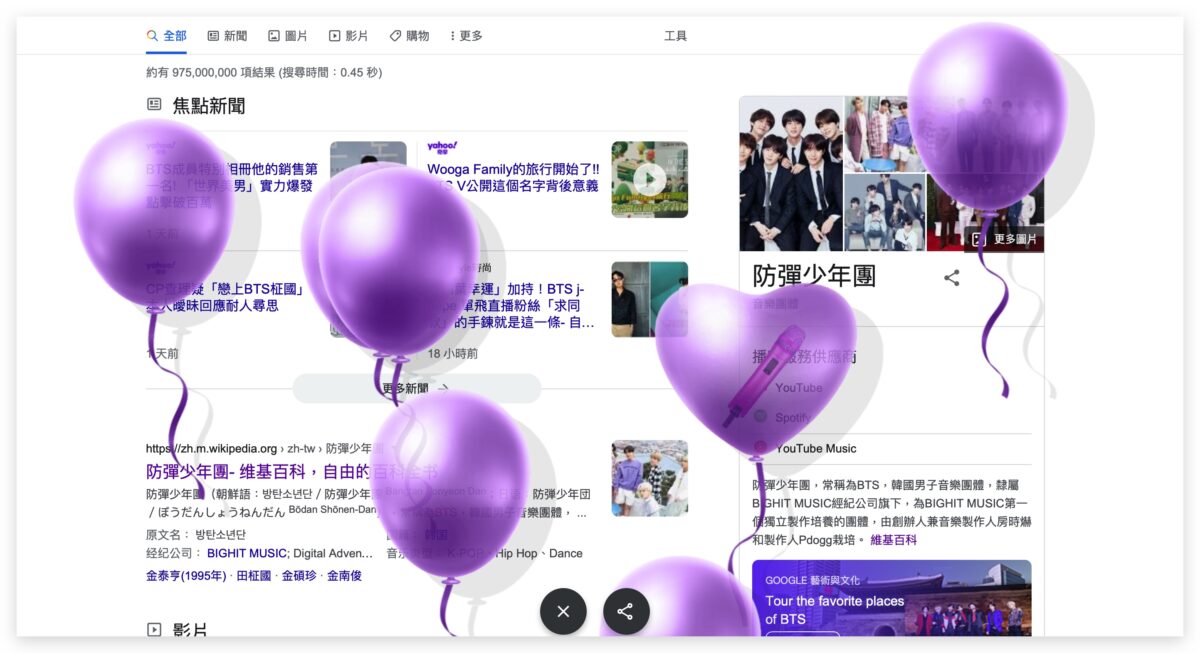Close the balloon animation with X button

pos(563,611)
